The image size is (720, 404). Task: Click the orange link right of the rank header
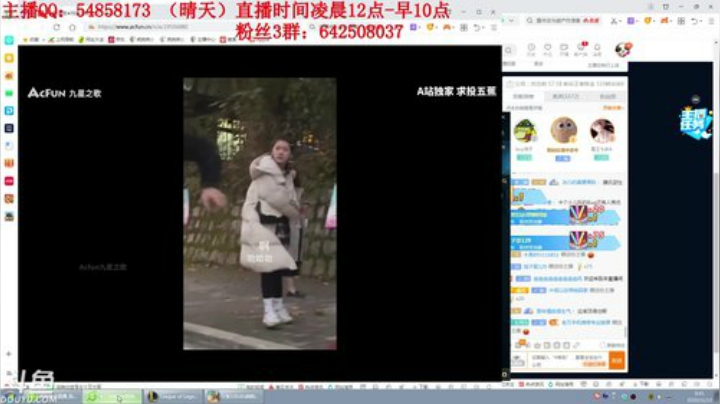click(613, 108)
